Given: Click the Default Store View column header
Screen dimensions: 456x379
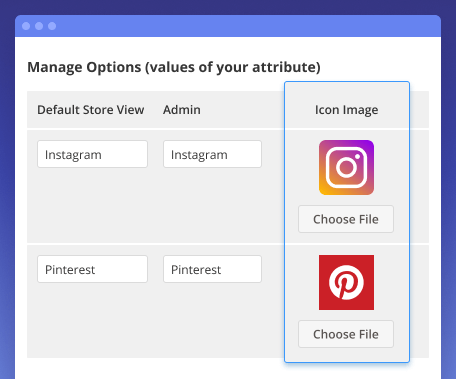Looking at the screenshot, I should (91, 110).
